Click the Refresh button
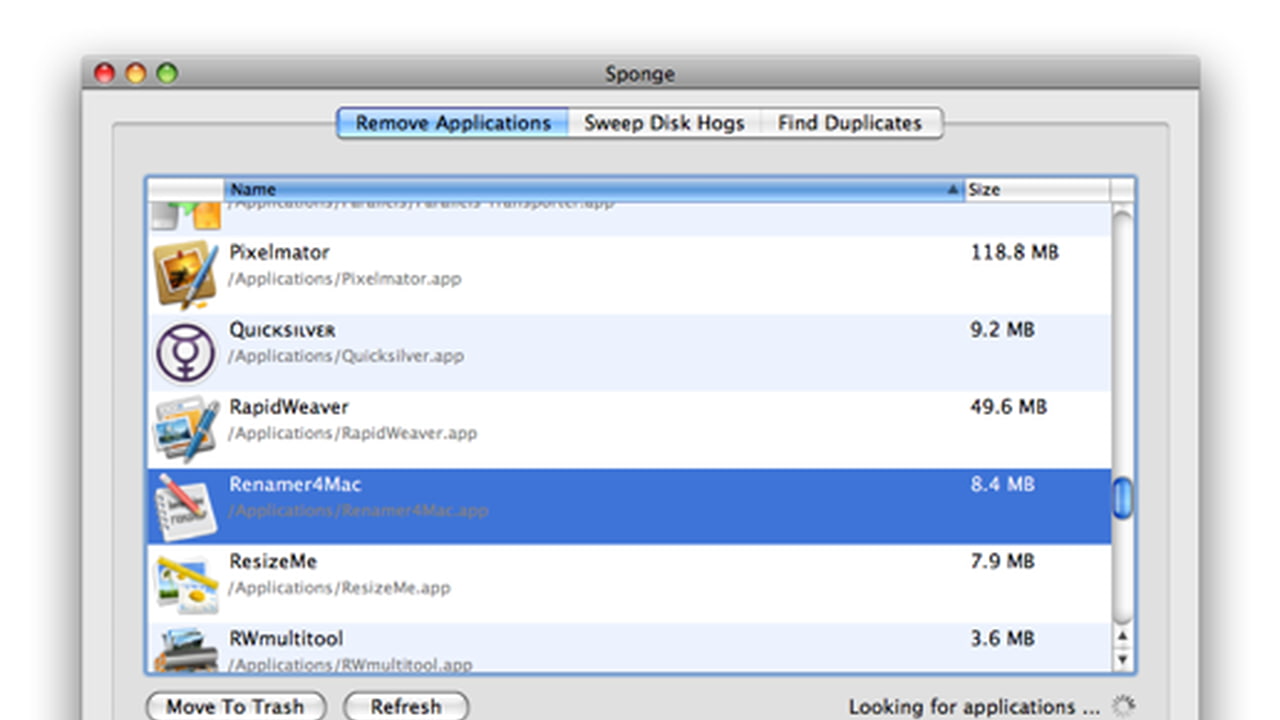Screen dimensions: 1280x720 coord(406,706)
